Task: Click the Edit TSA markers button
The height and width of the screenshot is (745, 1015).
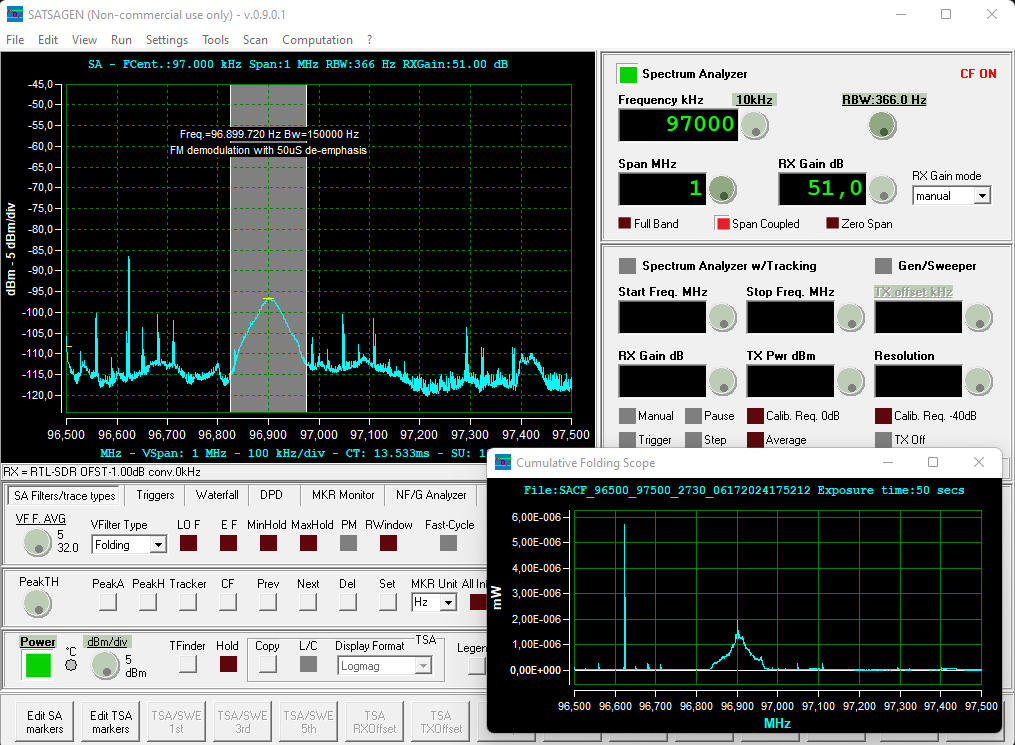Action: pyautogui.click(x=111, y=722)
